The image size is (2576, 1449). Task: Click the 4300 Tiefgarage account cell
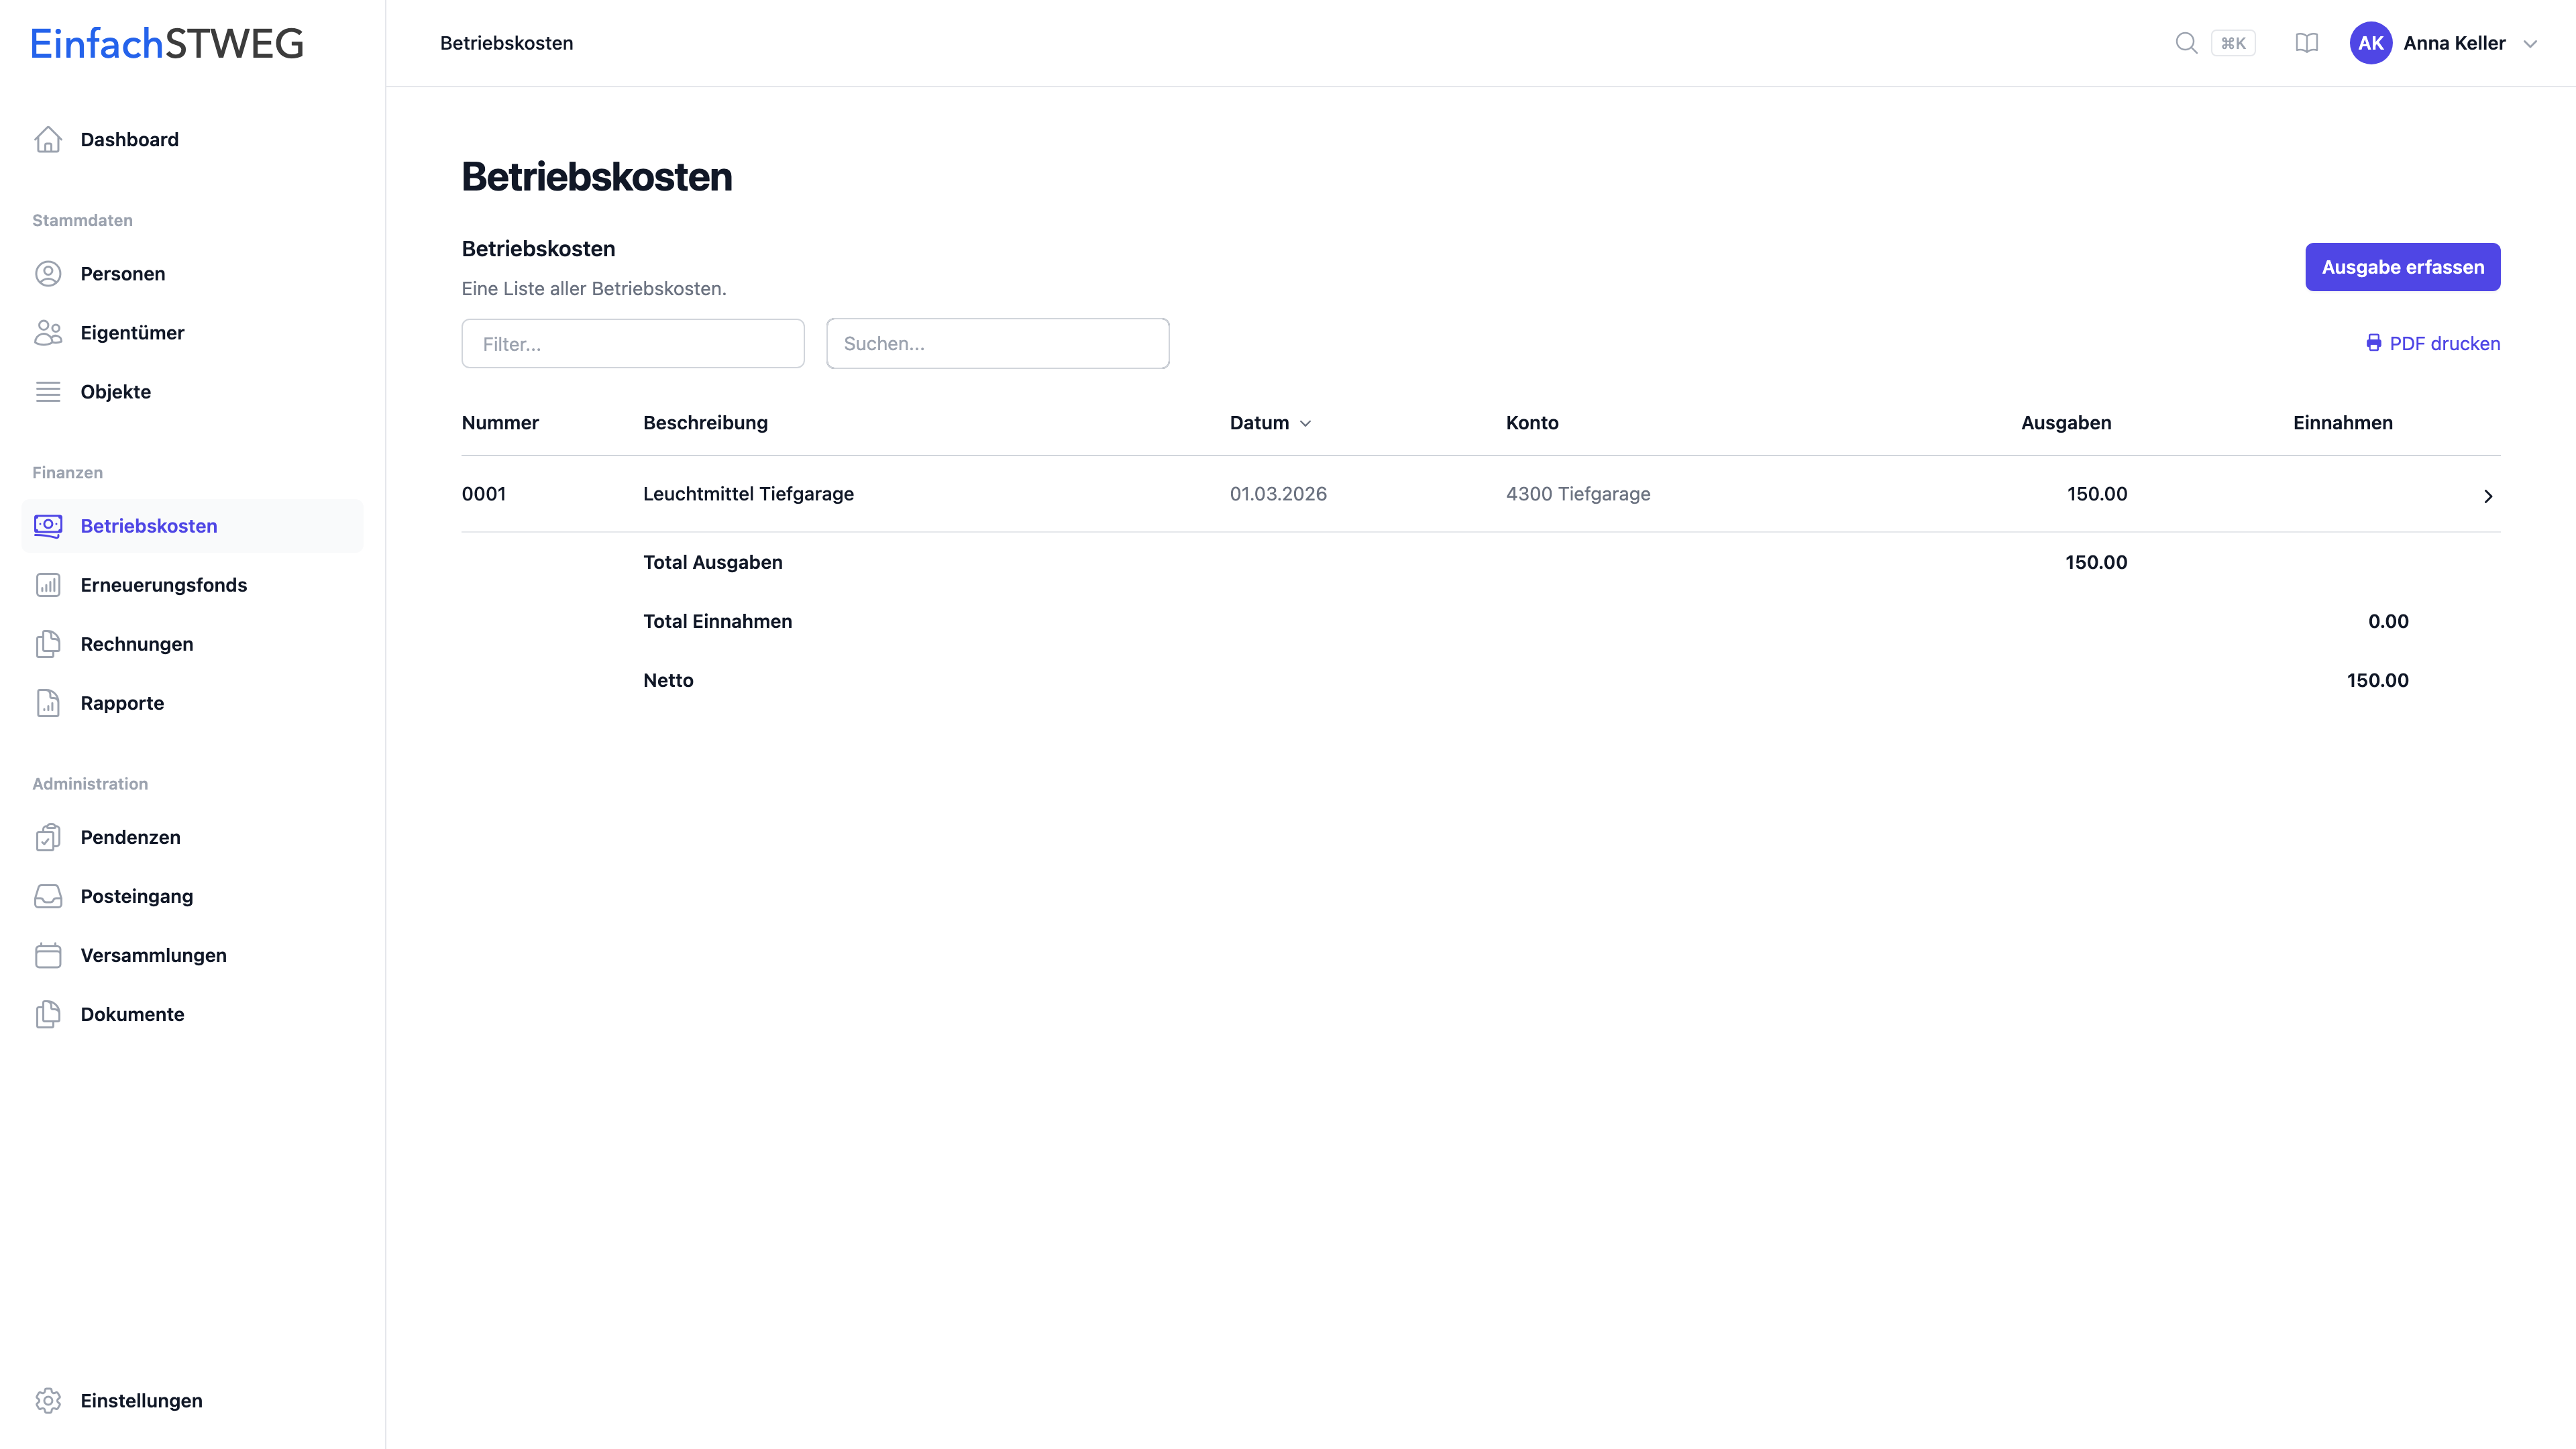click(1578, 494)
